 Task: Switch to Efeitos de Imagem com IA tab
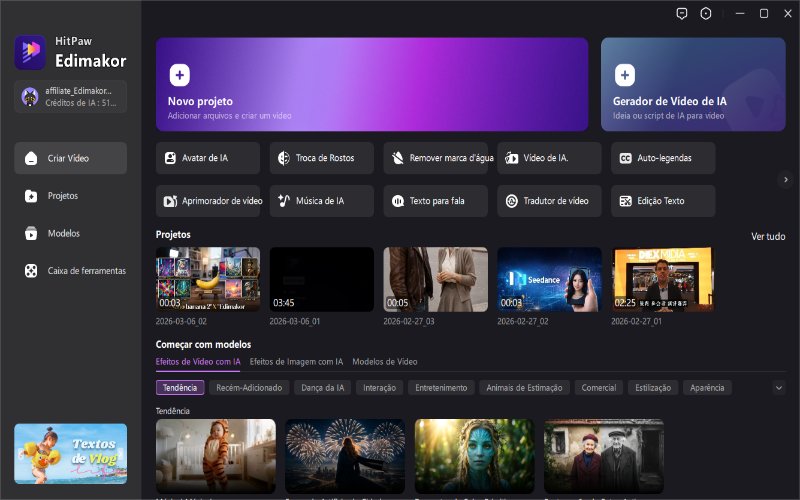[x=296, y=362]
